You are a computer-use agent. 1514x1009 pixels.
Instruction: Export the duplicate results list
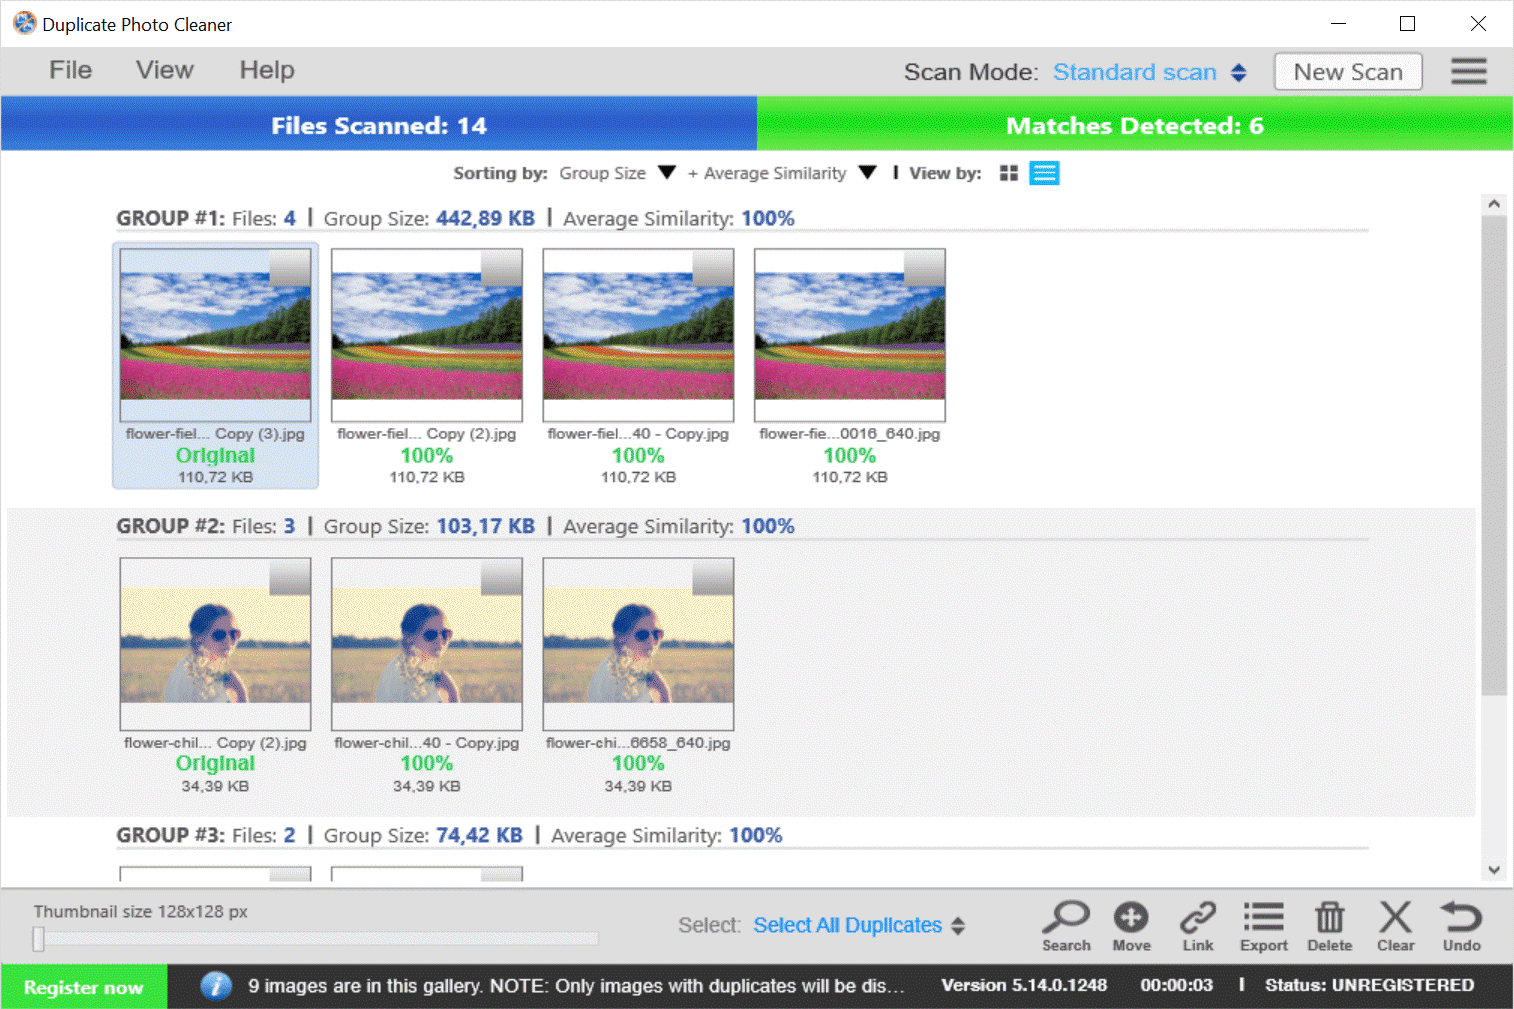click(x=1263, y=925)
